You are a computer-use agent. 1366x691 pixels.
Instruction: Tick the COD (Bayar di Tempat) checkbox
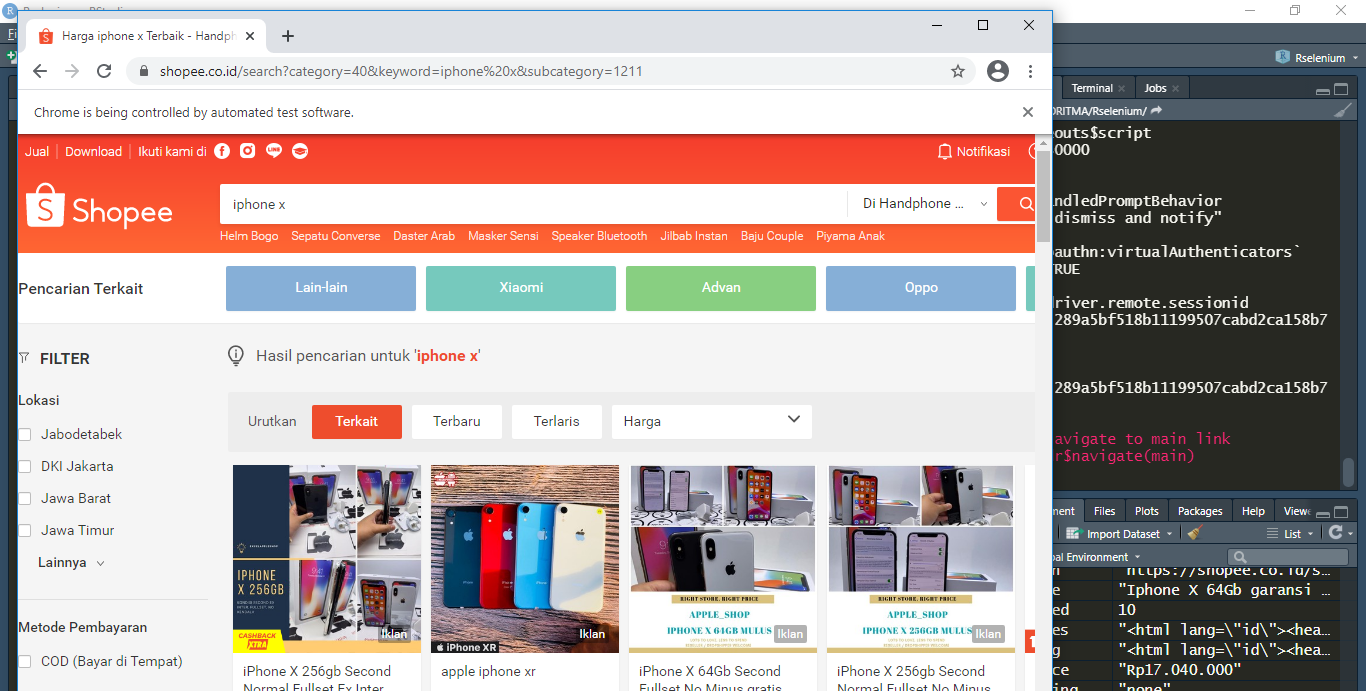tap(25, 661)
